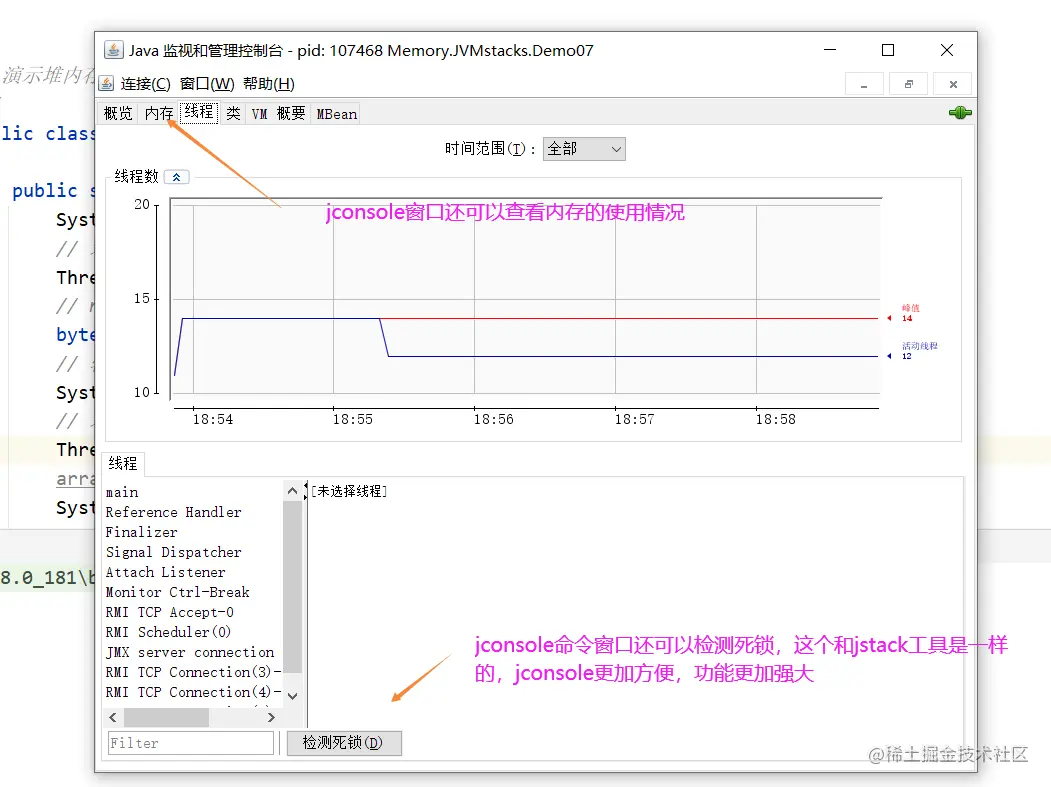Switch to the 类 tab
The height and width of the screenshot is (787, 1051).
coord(233,113)
